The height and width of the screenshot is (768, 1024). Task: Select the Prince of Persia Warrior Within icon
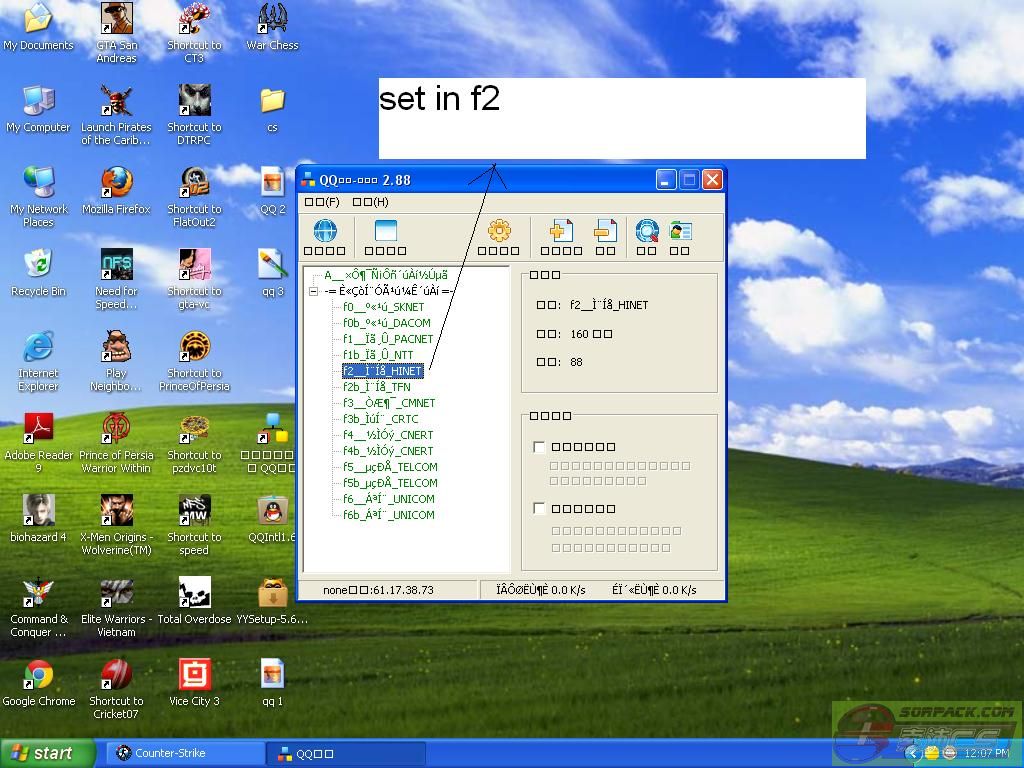point(116,443)
